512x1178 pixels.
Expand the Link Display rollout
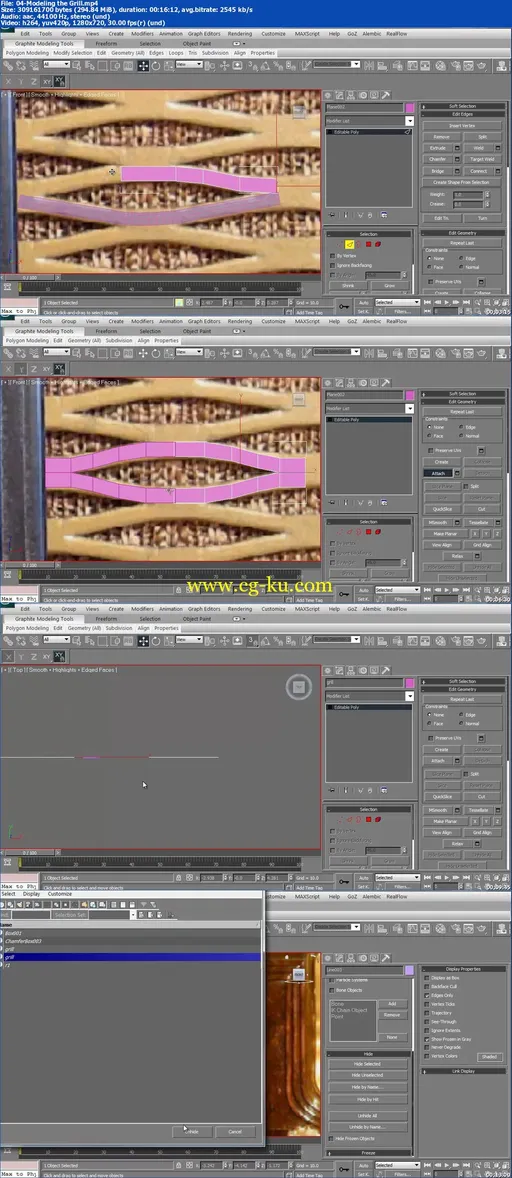coord(462,1071)
